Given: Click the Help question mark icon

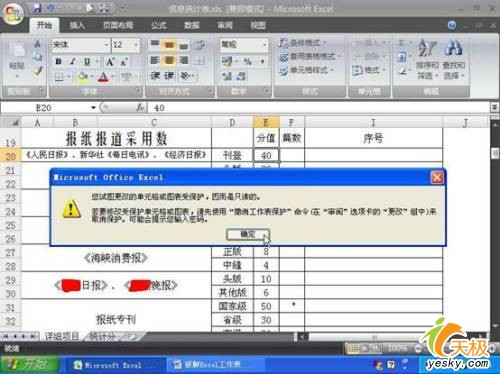Looking at the screenshot, I should pos(452,25).
